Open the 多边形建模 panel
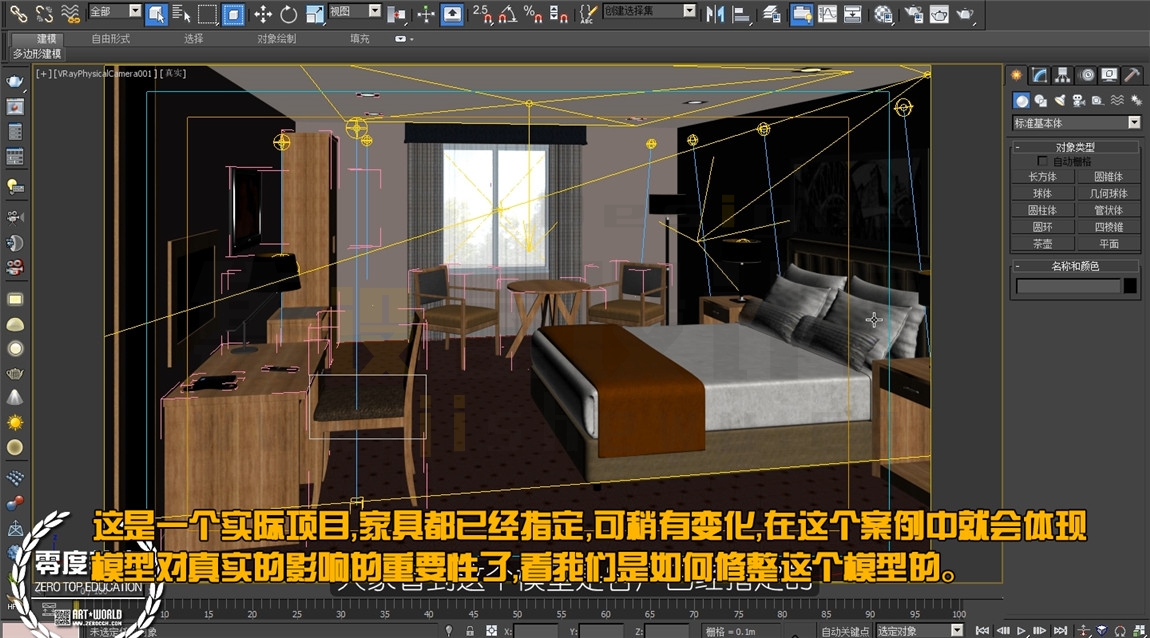 [37, 54]
